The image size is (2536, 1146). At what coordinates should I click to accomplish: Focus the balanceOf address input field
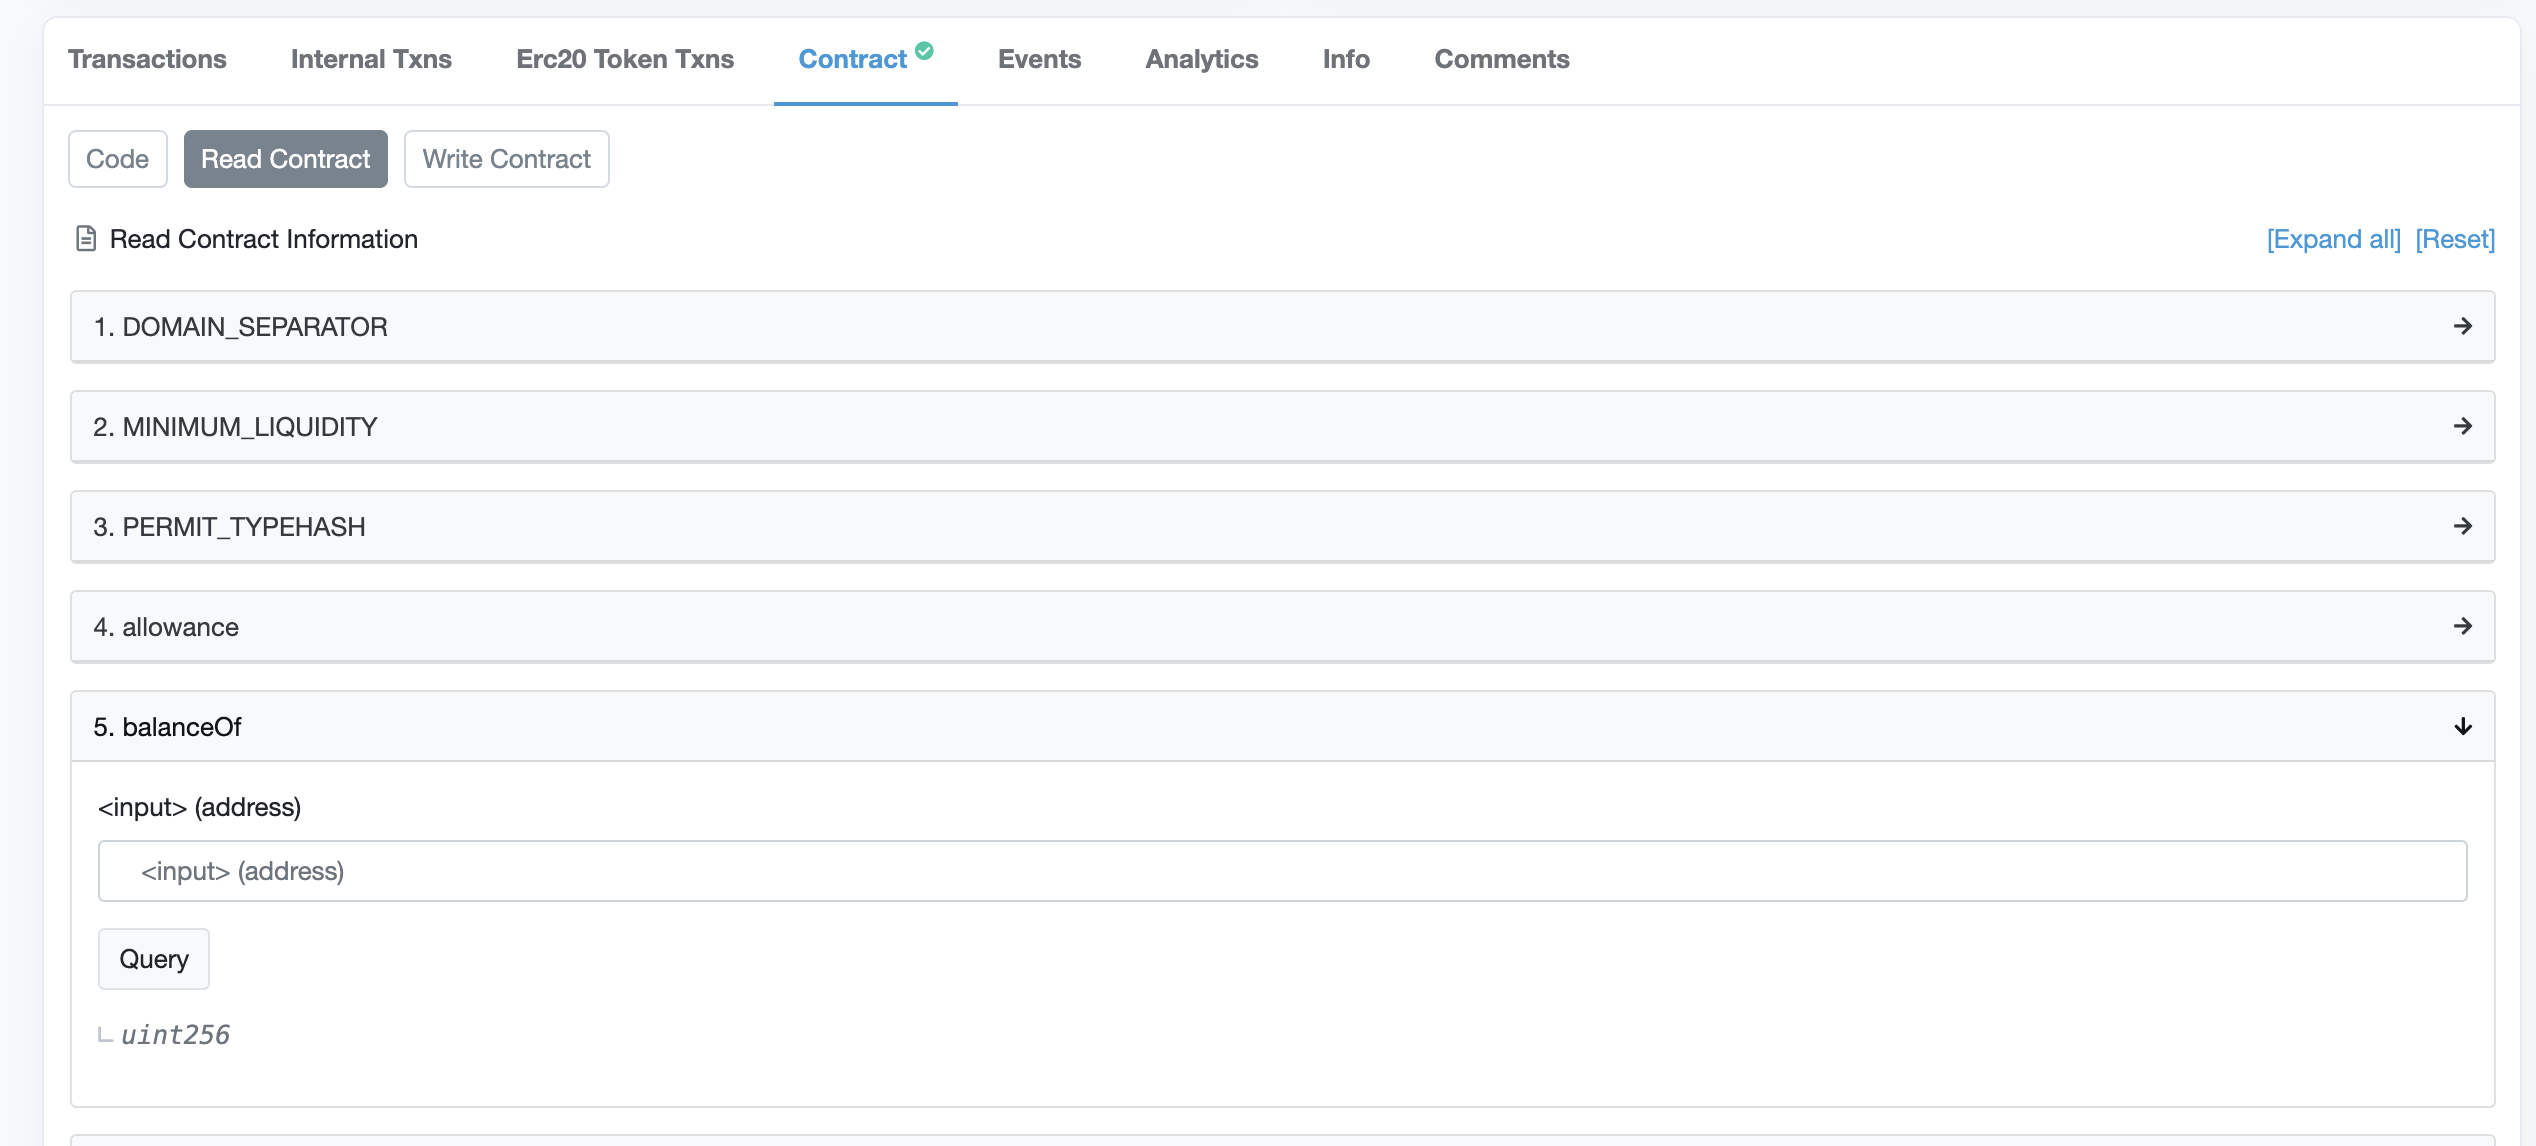[1282, 871]
